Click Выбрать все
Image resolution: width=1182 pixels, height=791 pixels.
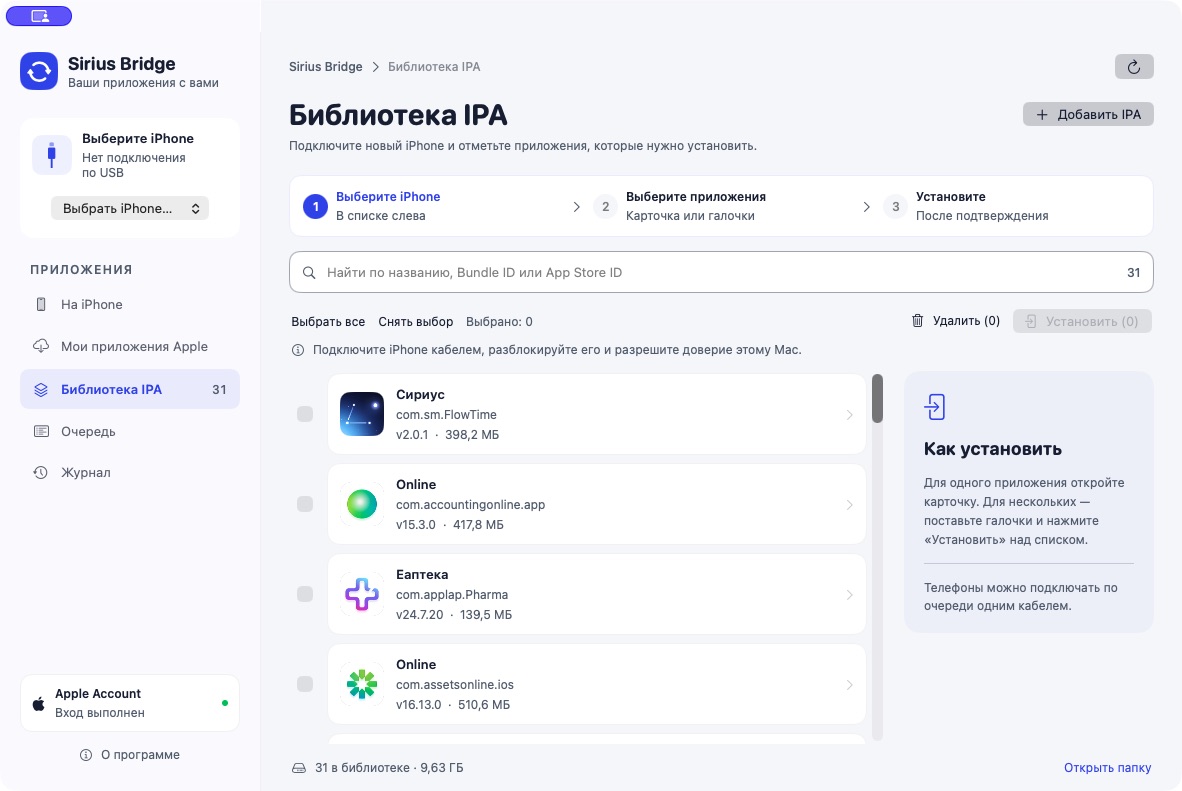coord(328,321)
